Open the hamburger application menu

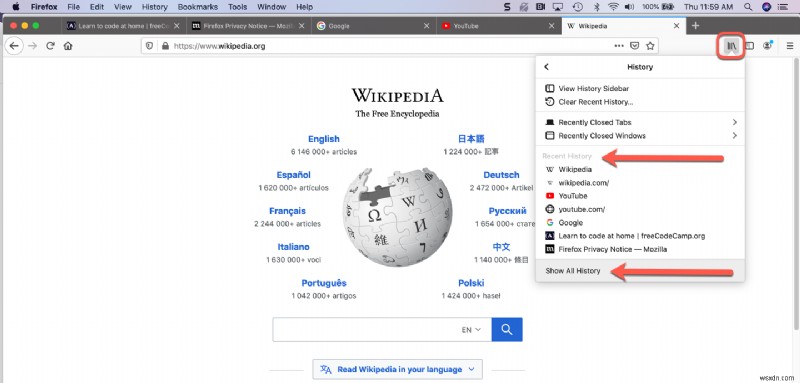click(789, 46)
